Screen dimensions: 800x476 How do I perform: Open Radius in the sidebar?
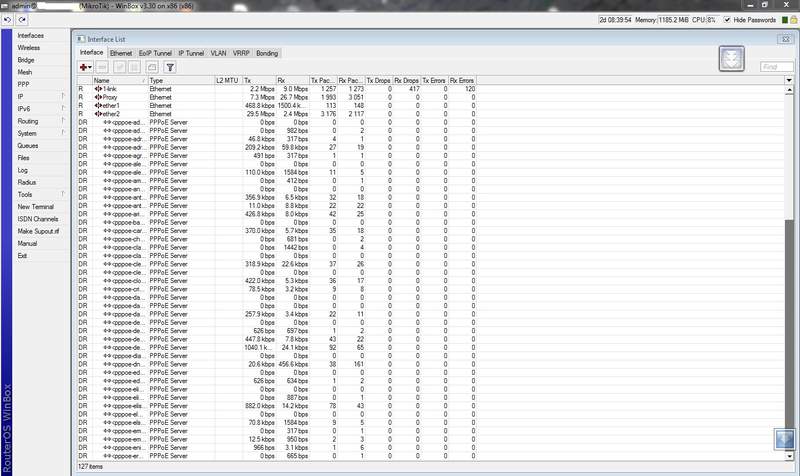pyautogui.click(x=27, y=182)
